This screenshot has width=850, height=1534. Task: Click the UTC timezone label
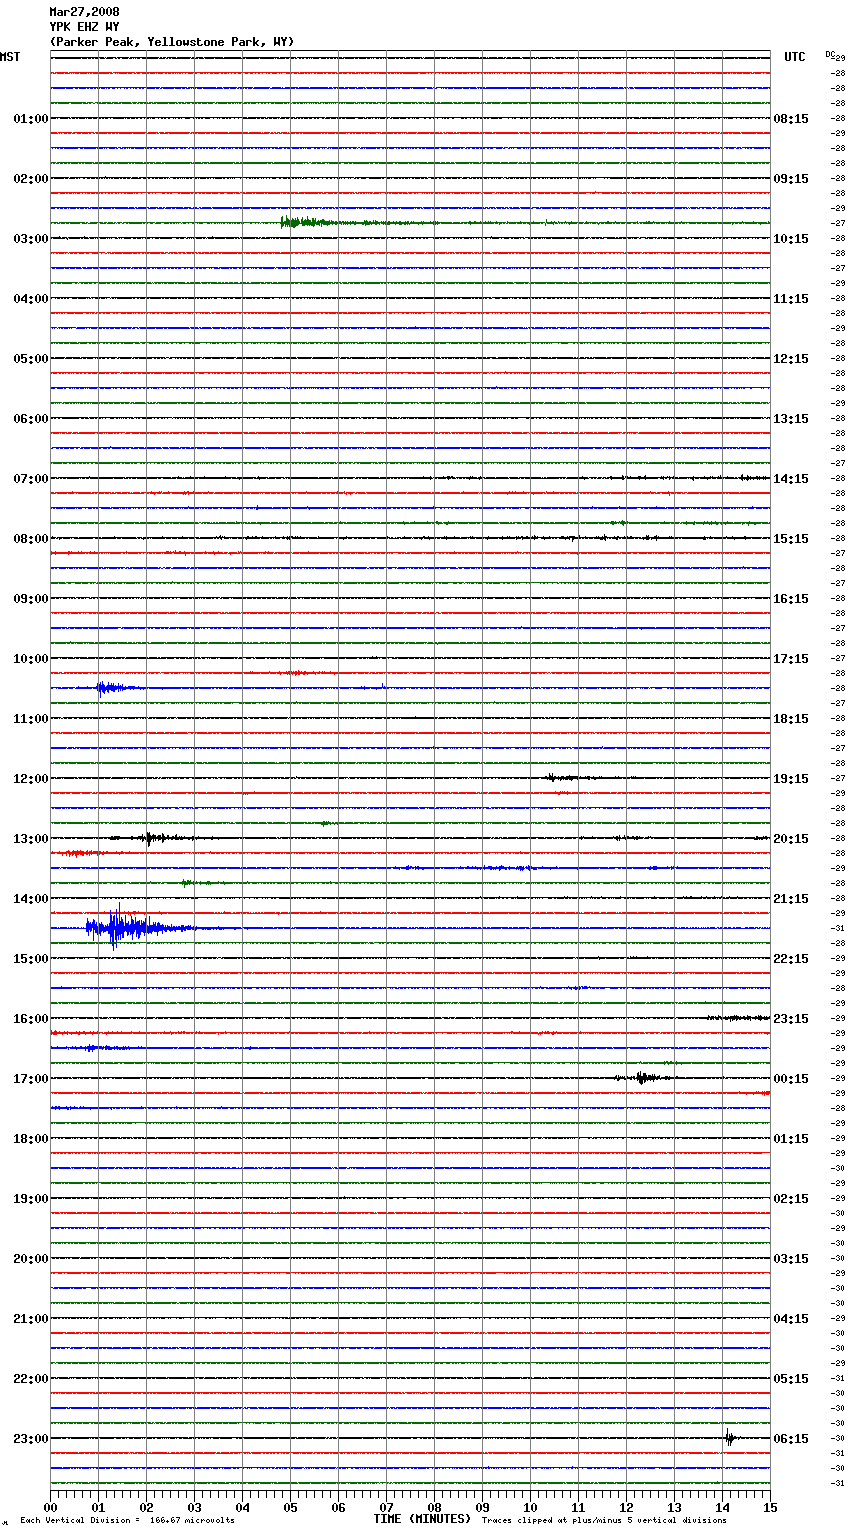pyautogui.click(x=795, y=57)
